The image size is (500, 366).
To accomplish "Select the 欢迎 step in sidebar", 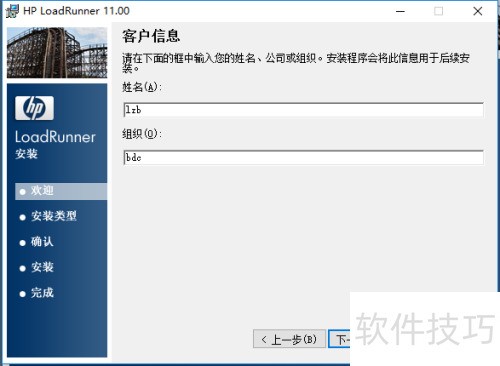I will 61,191.
